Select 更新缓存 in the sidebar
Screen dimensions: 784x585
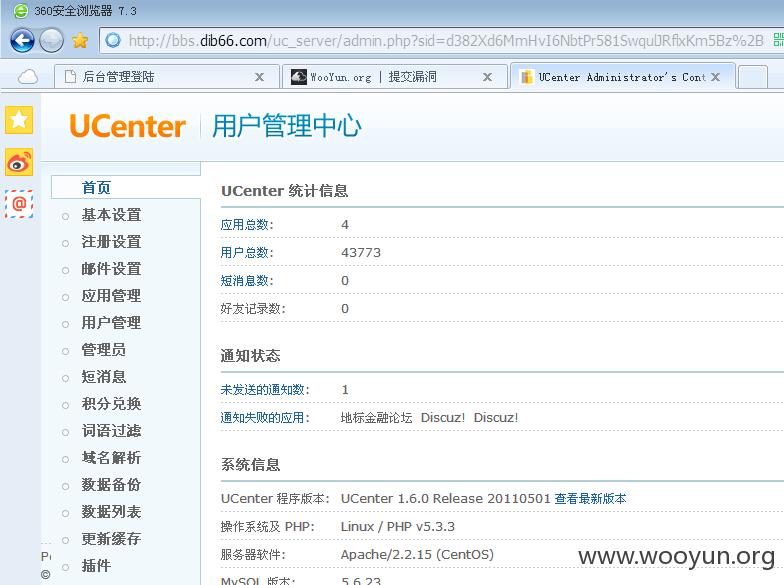tap(111, 539)
